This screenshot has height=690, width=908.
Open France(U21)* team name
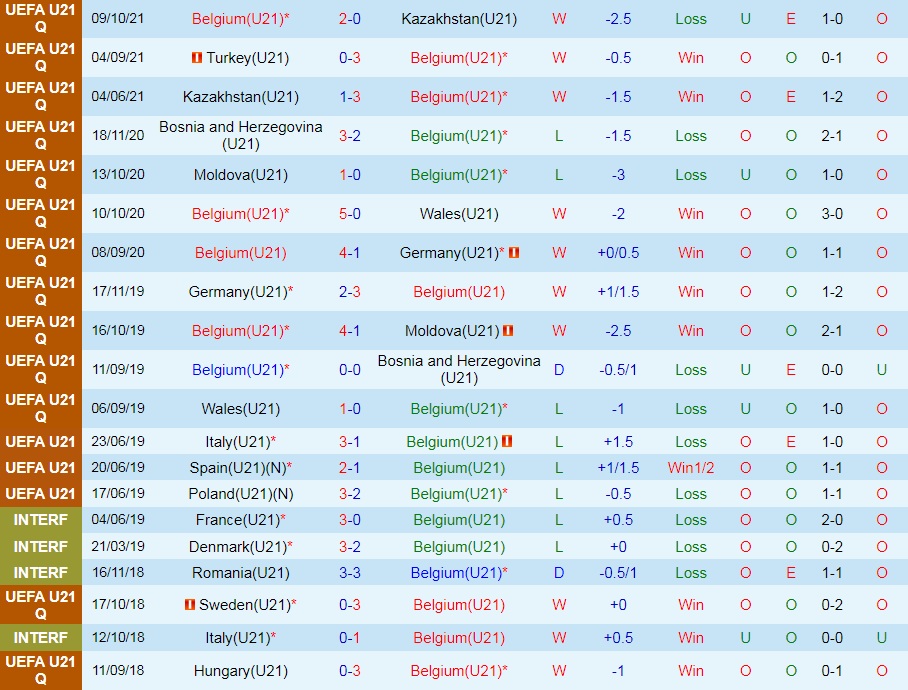coord(241,520)
